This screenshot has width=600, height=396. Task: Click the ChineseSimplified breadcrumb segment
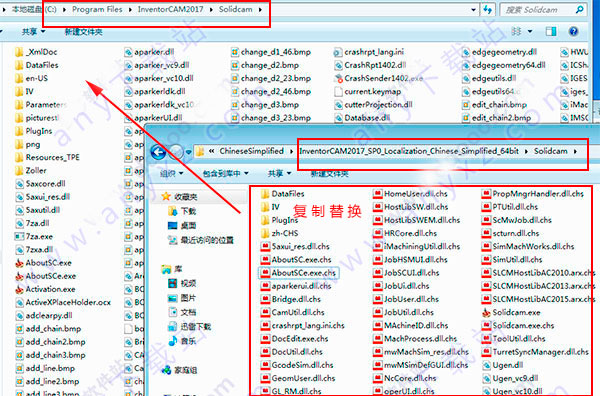click(x=251, y=151)
